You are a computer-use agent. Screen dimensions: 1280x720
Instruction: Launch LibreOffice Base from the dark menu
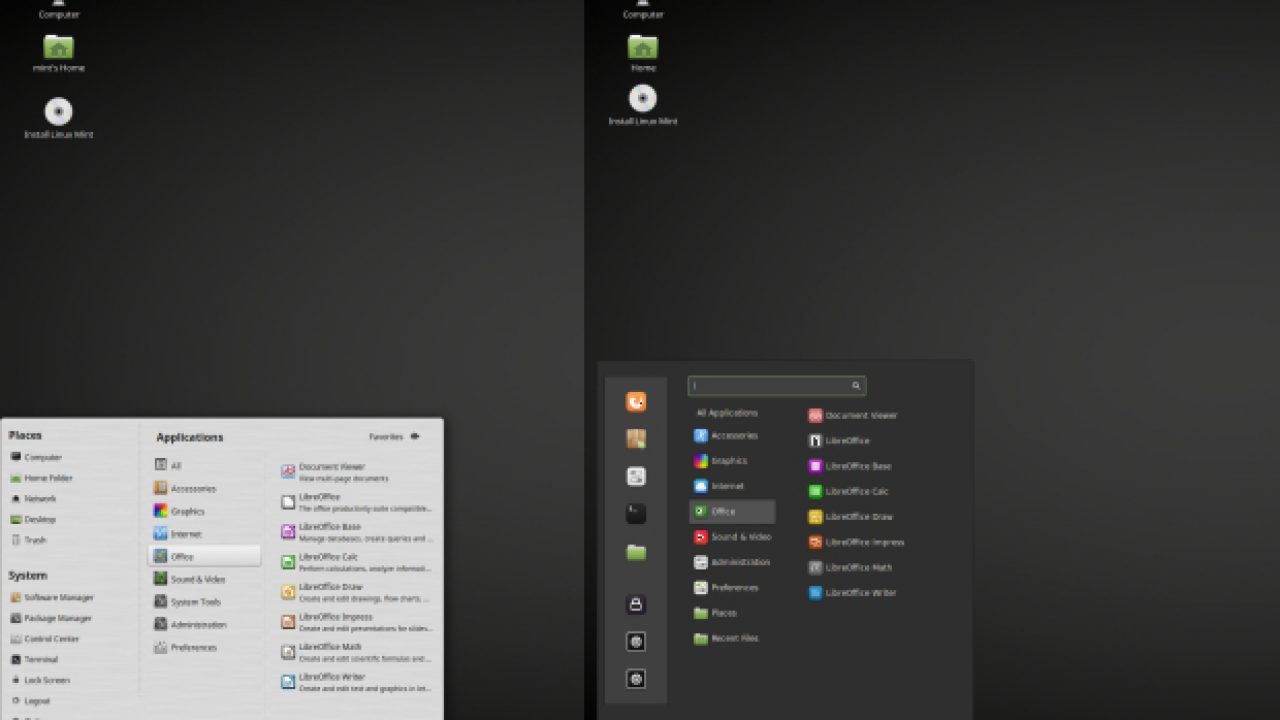click(x=850, y=466)
